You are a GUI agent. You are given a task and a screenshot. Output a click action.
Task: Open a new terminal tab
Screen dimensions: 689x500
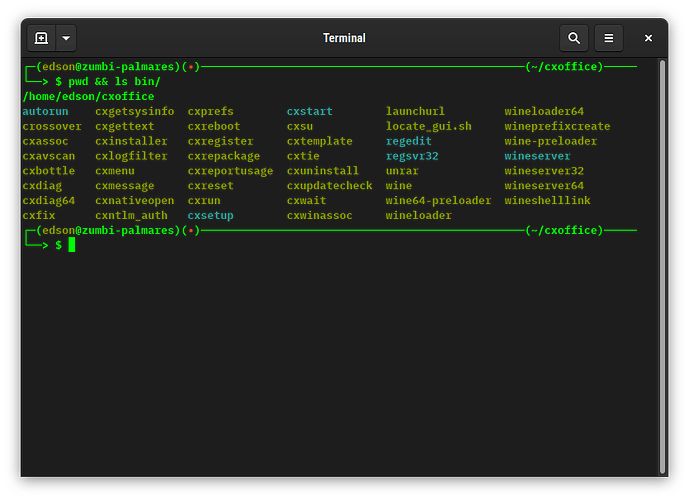click(x=41, y=38)
